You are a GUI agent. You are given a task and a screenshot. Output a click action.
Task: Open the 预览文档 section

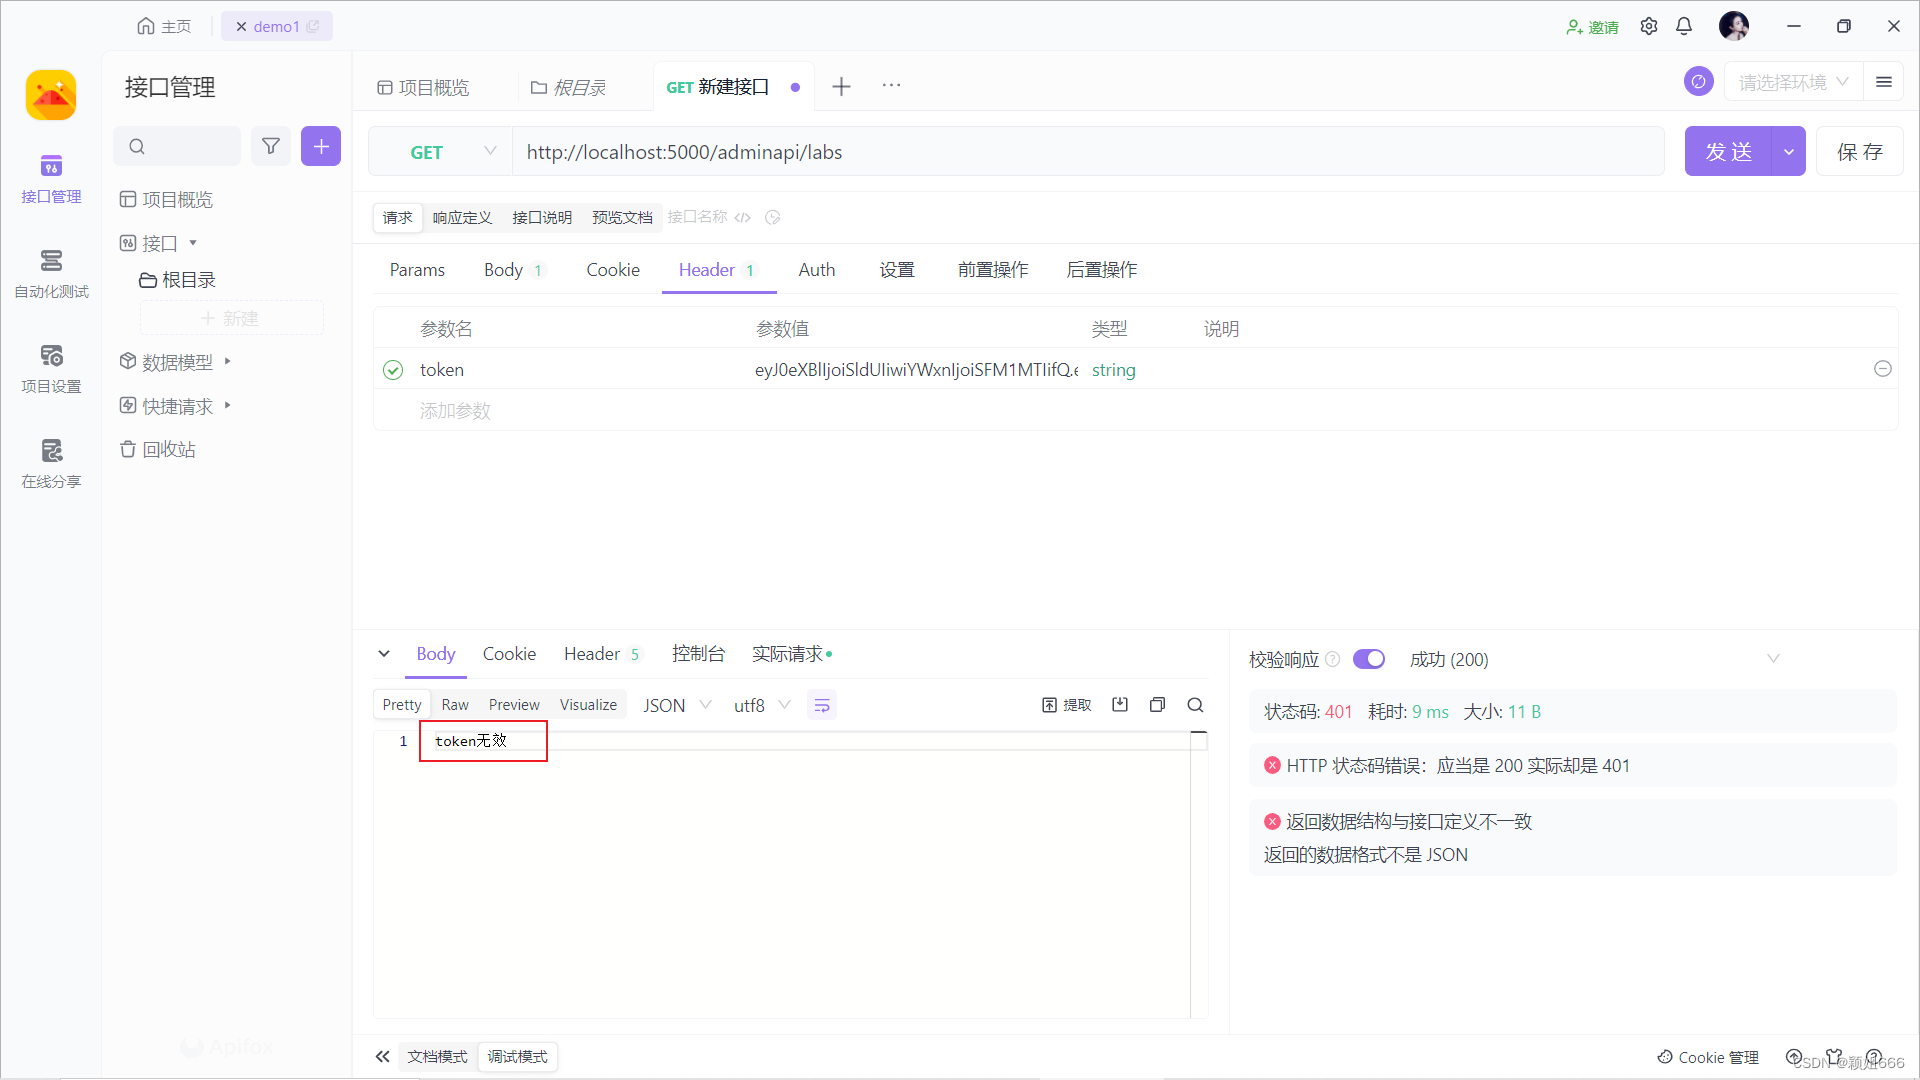622,217
